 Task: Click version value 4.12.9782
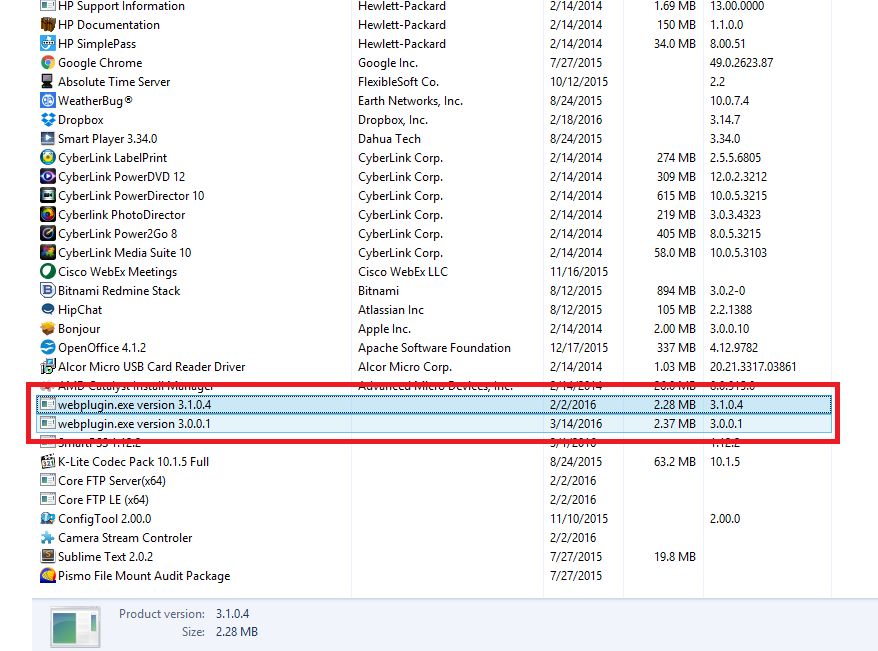tap(734, 348)
